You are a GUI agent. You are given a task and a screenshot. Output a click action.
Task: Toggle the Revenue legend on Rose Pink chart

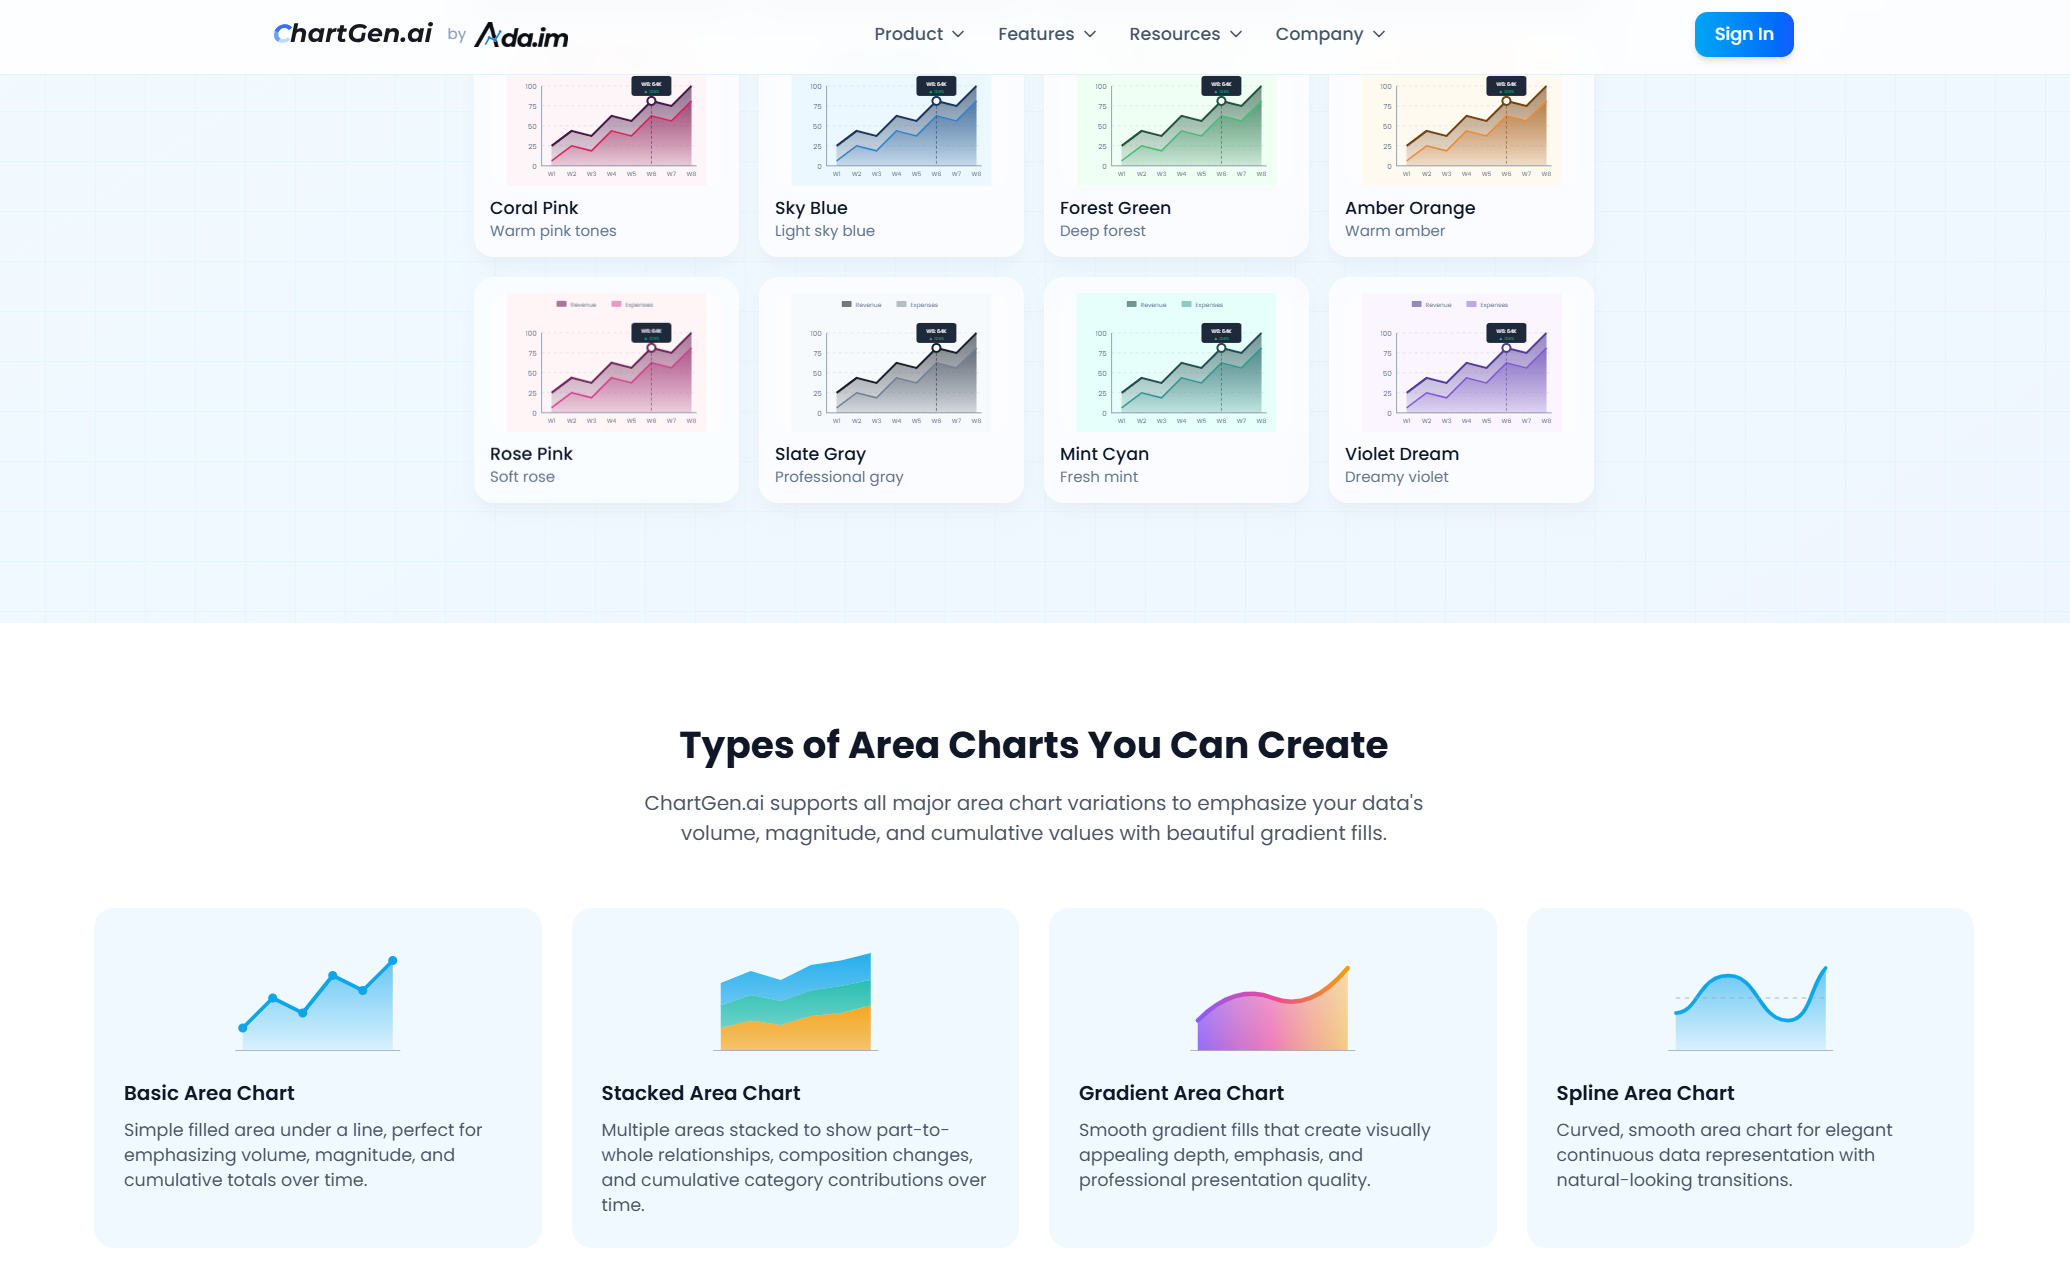(576, 302)
